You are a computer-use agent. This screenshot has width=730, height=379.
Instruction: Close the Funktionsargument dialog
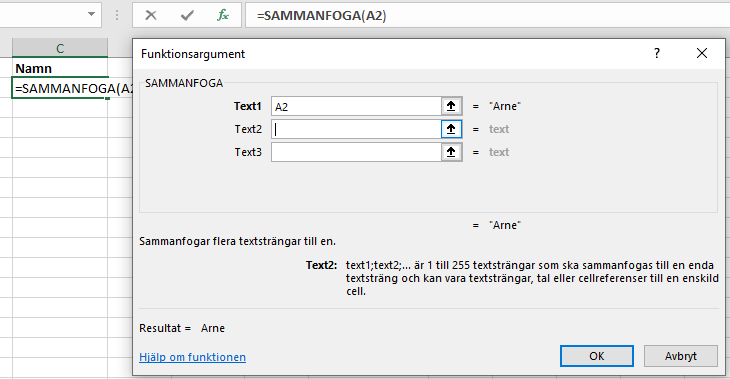702,53
